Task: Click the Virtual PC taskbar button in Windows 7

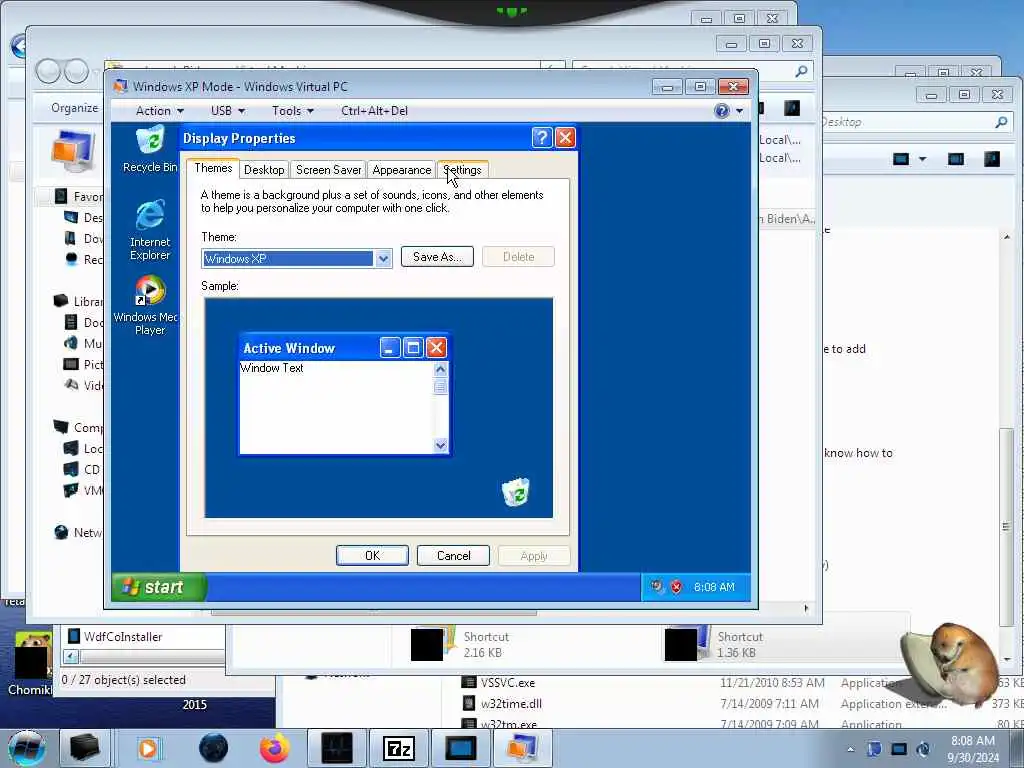Action: pos(522,748)
